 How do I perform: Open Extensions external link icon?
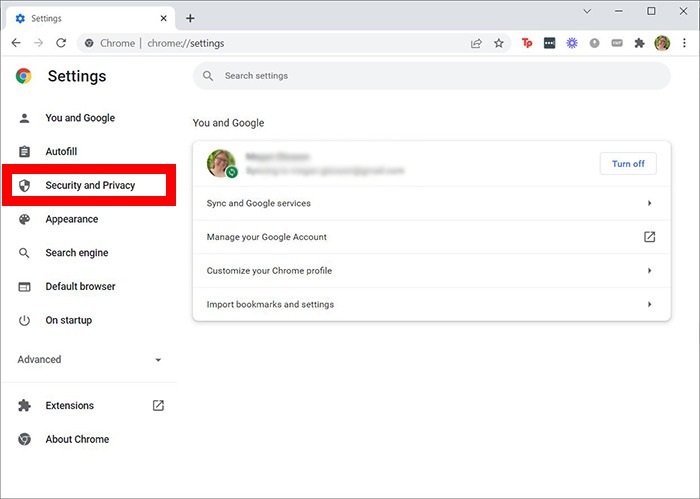[x=158, y=405]
